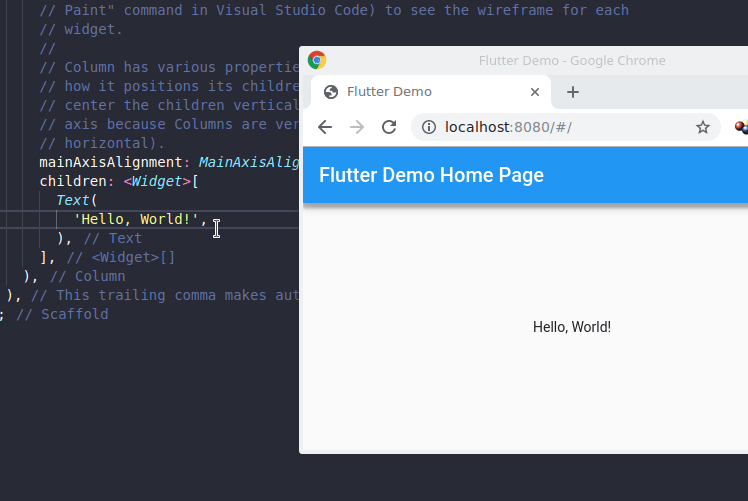Reload the localhost page
Screen dimensions: 748x501
[390, 127]
